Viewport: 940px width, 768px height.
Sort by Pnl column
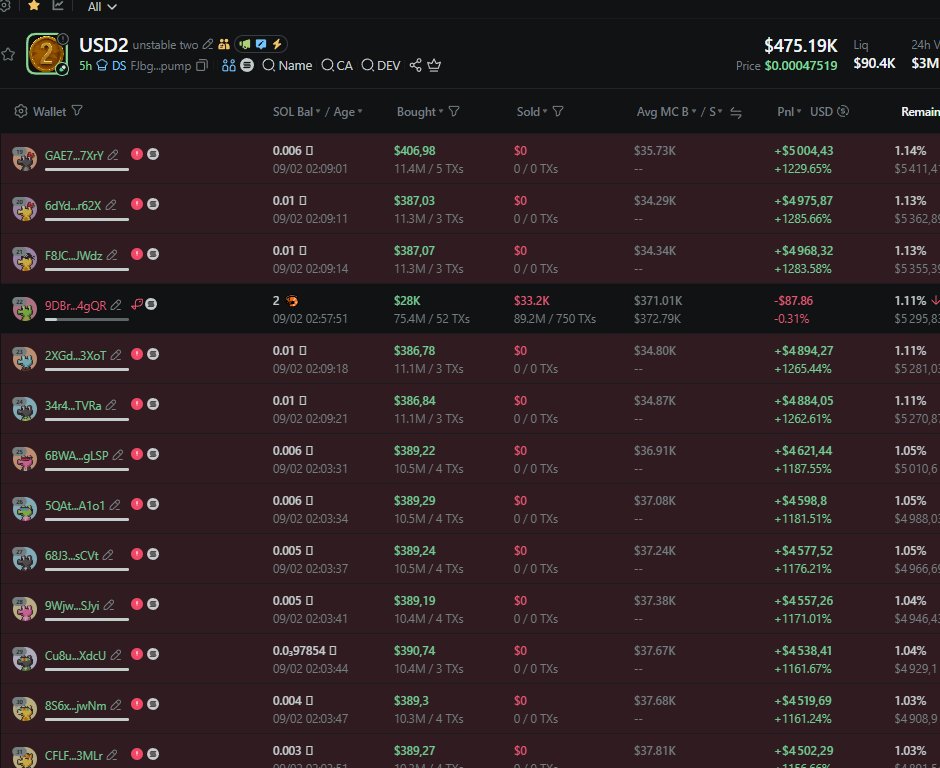789,112
